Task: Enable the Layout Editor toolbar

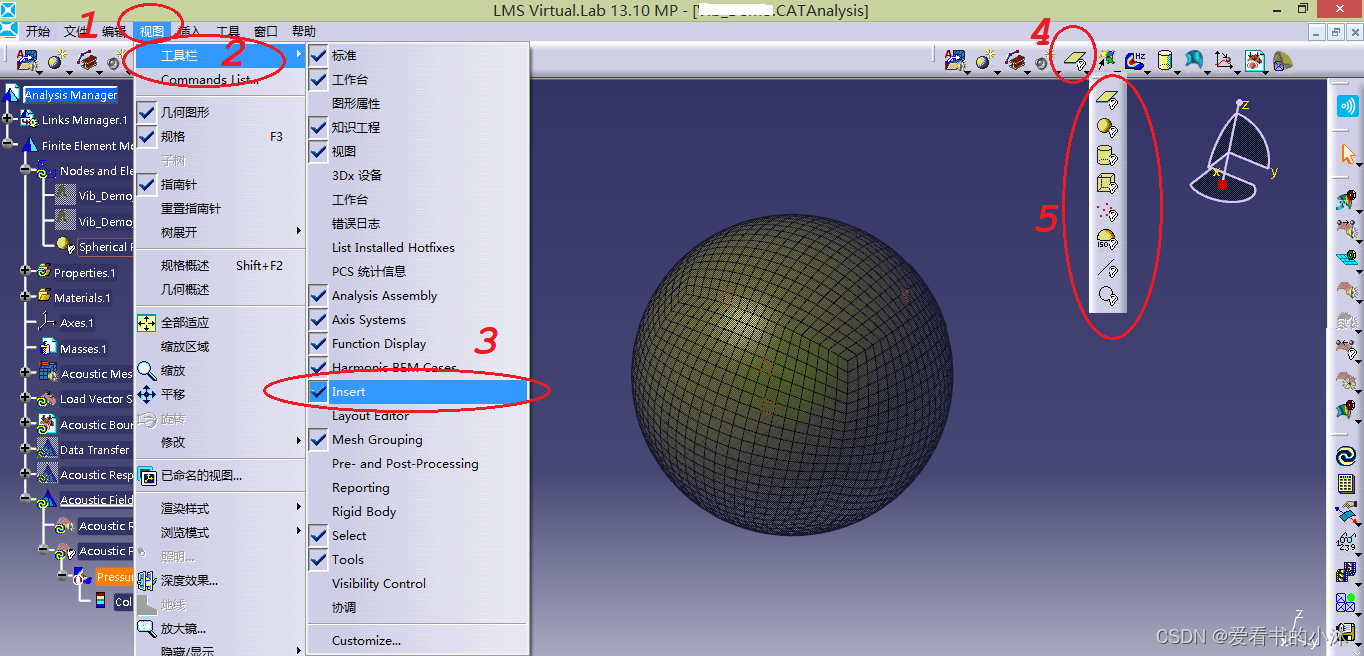Action: 370,415
